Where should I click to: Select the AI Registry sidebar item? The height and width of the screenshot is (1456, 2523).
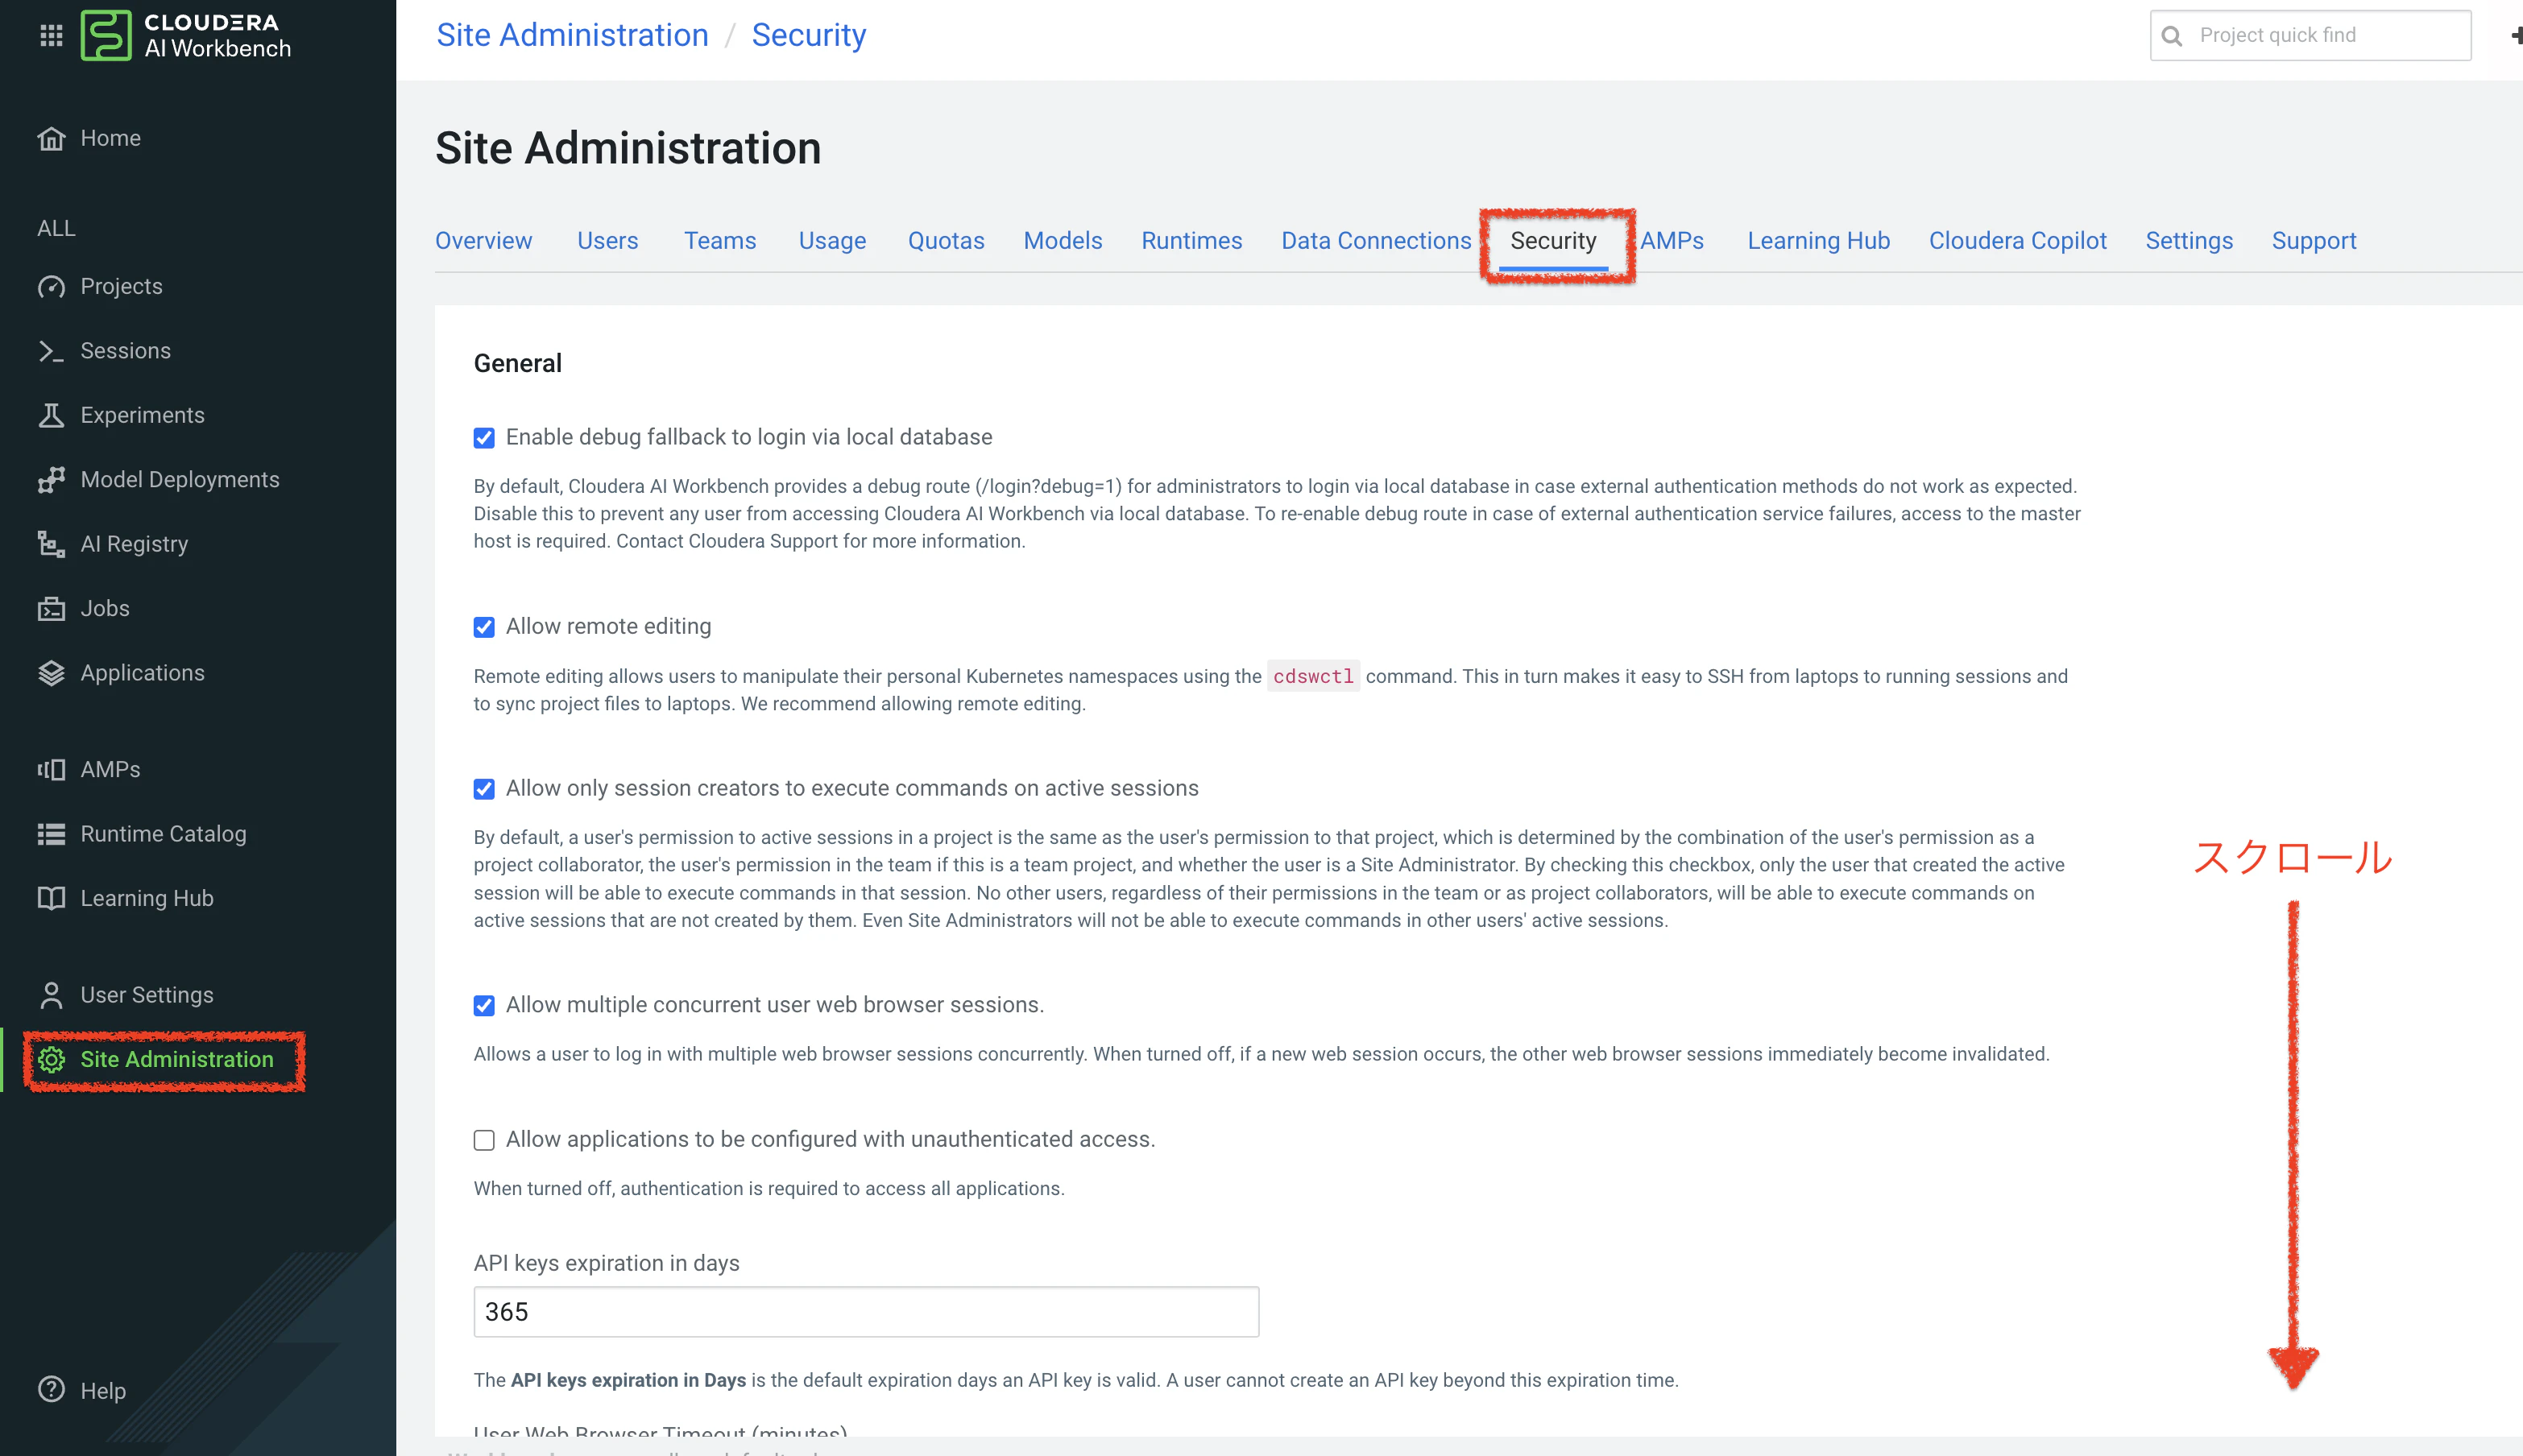[x=133, y=543]
